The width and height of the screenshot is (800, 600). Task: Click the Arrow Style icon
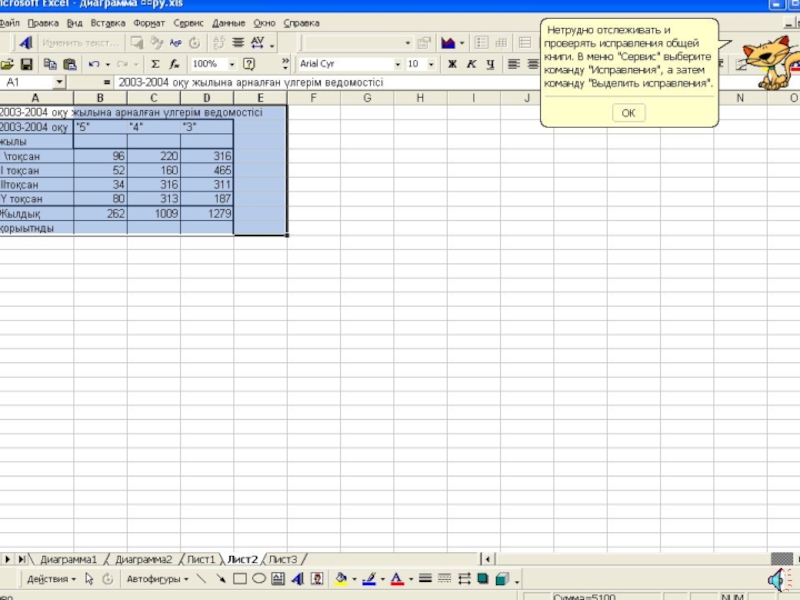point(464,579)
